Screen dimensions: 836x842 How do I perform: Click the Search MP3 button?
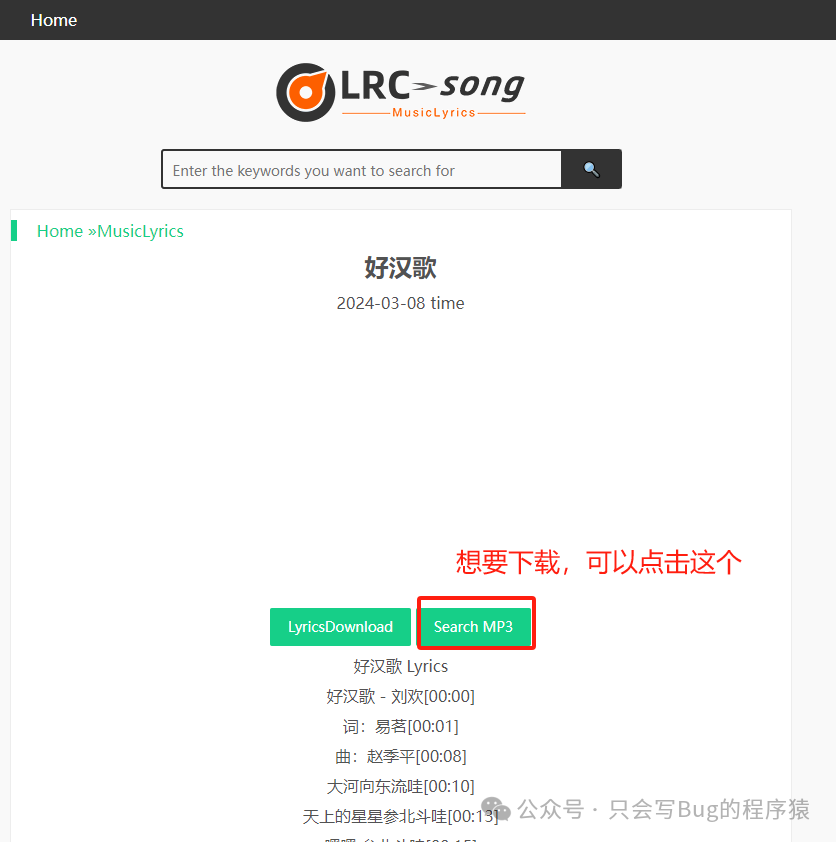coord(475,625)
